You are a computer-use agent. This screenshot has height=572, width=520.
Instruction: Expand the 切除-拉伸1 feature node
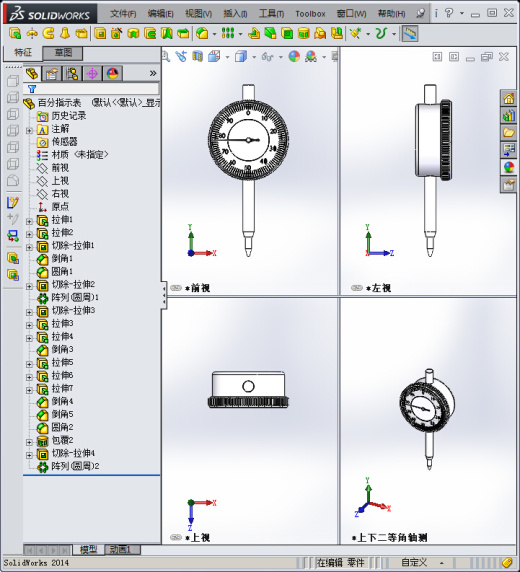click(x=30, y=247)
